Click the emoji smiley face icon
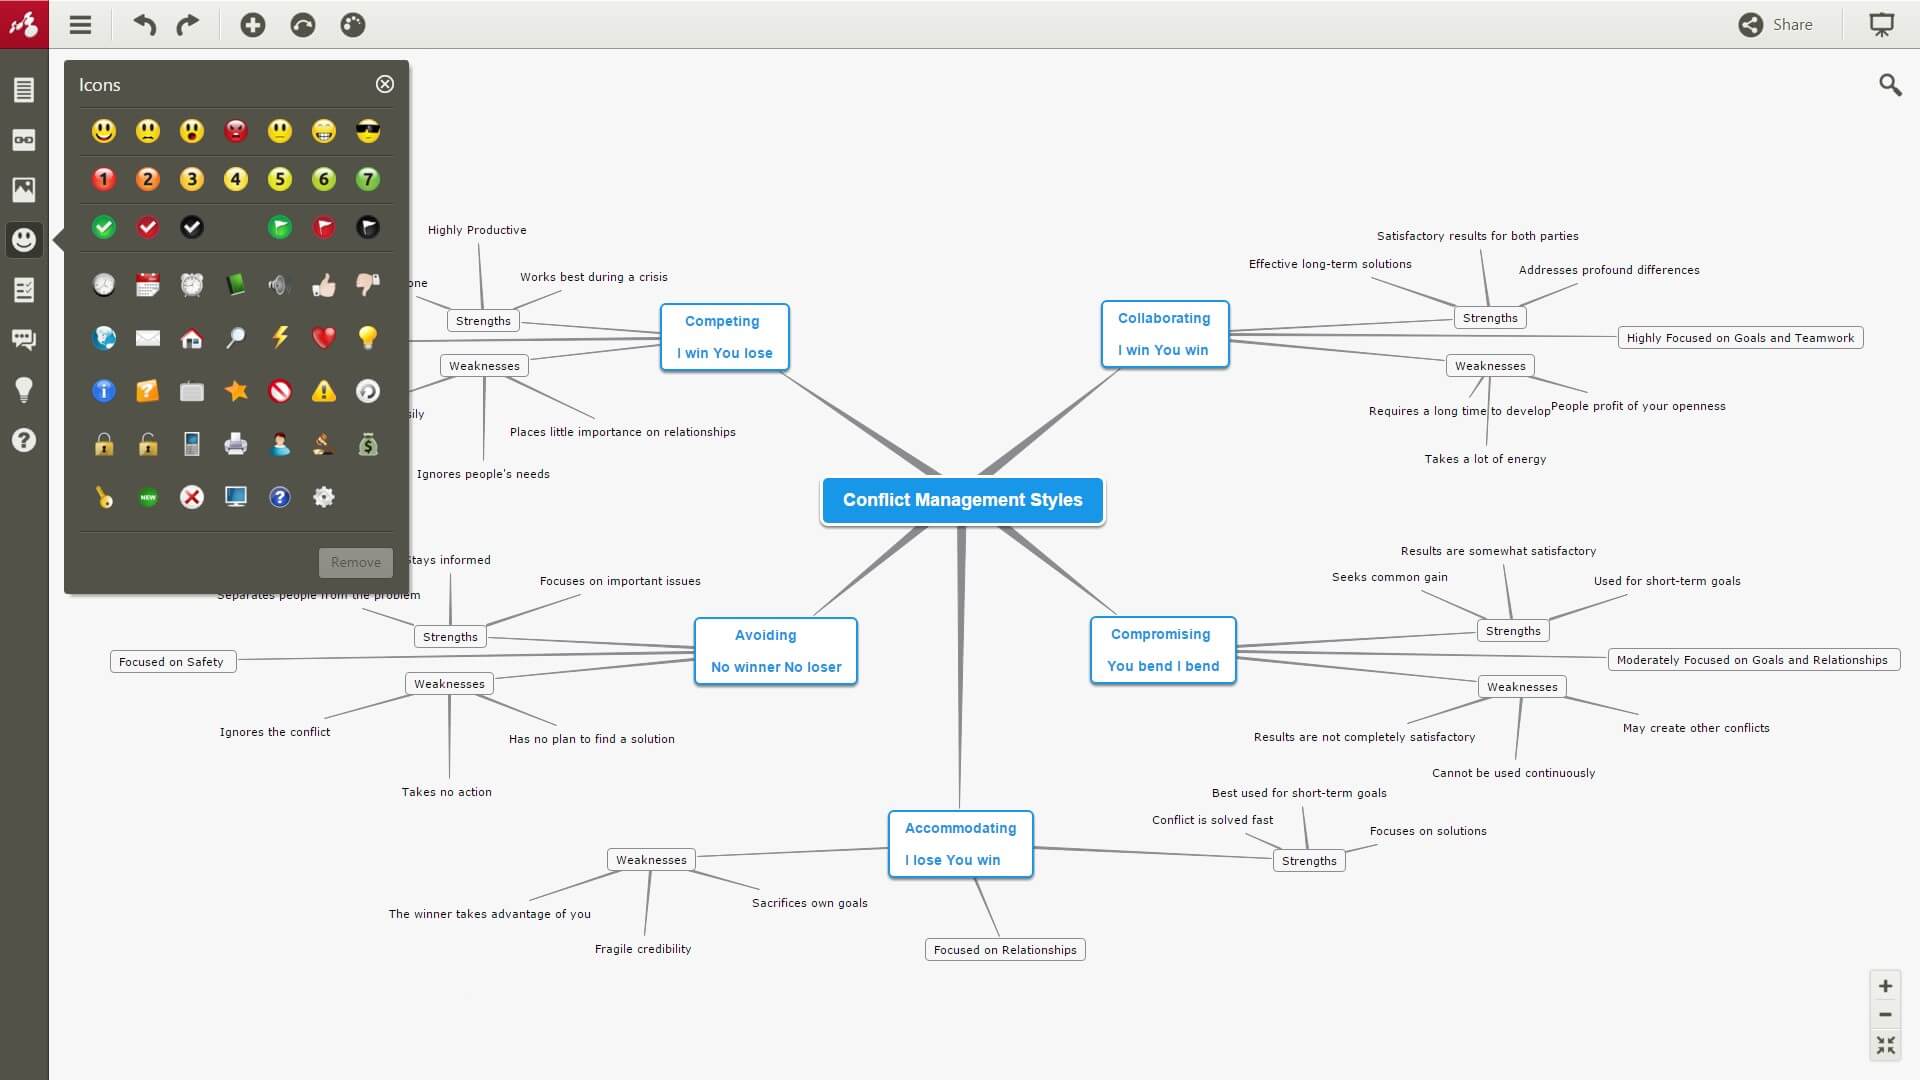 pos(104,131)
